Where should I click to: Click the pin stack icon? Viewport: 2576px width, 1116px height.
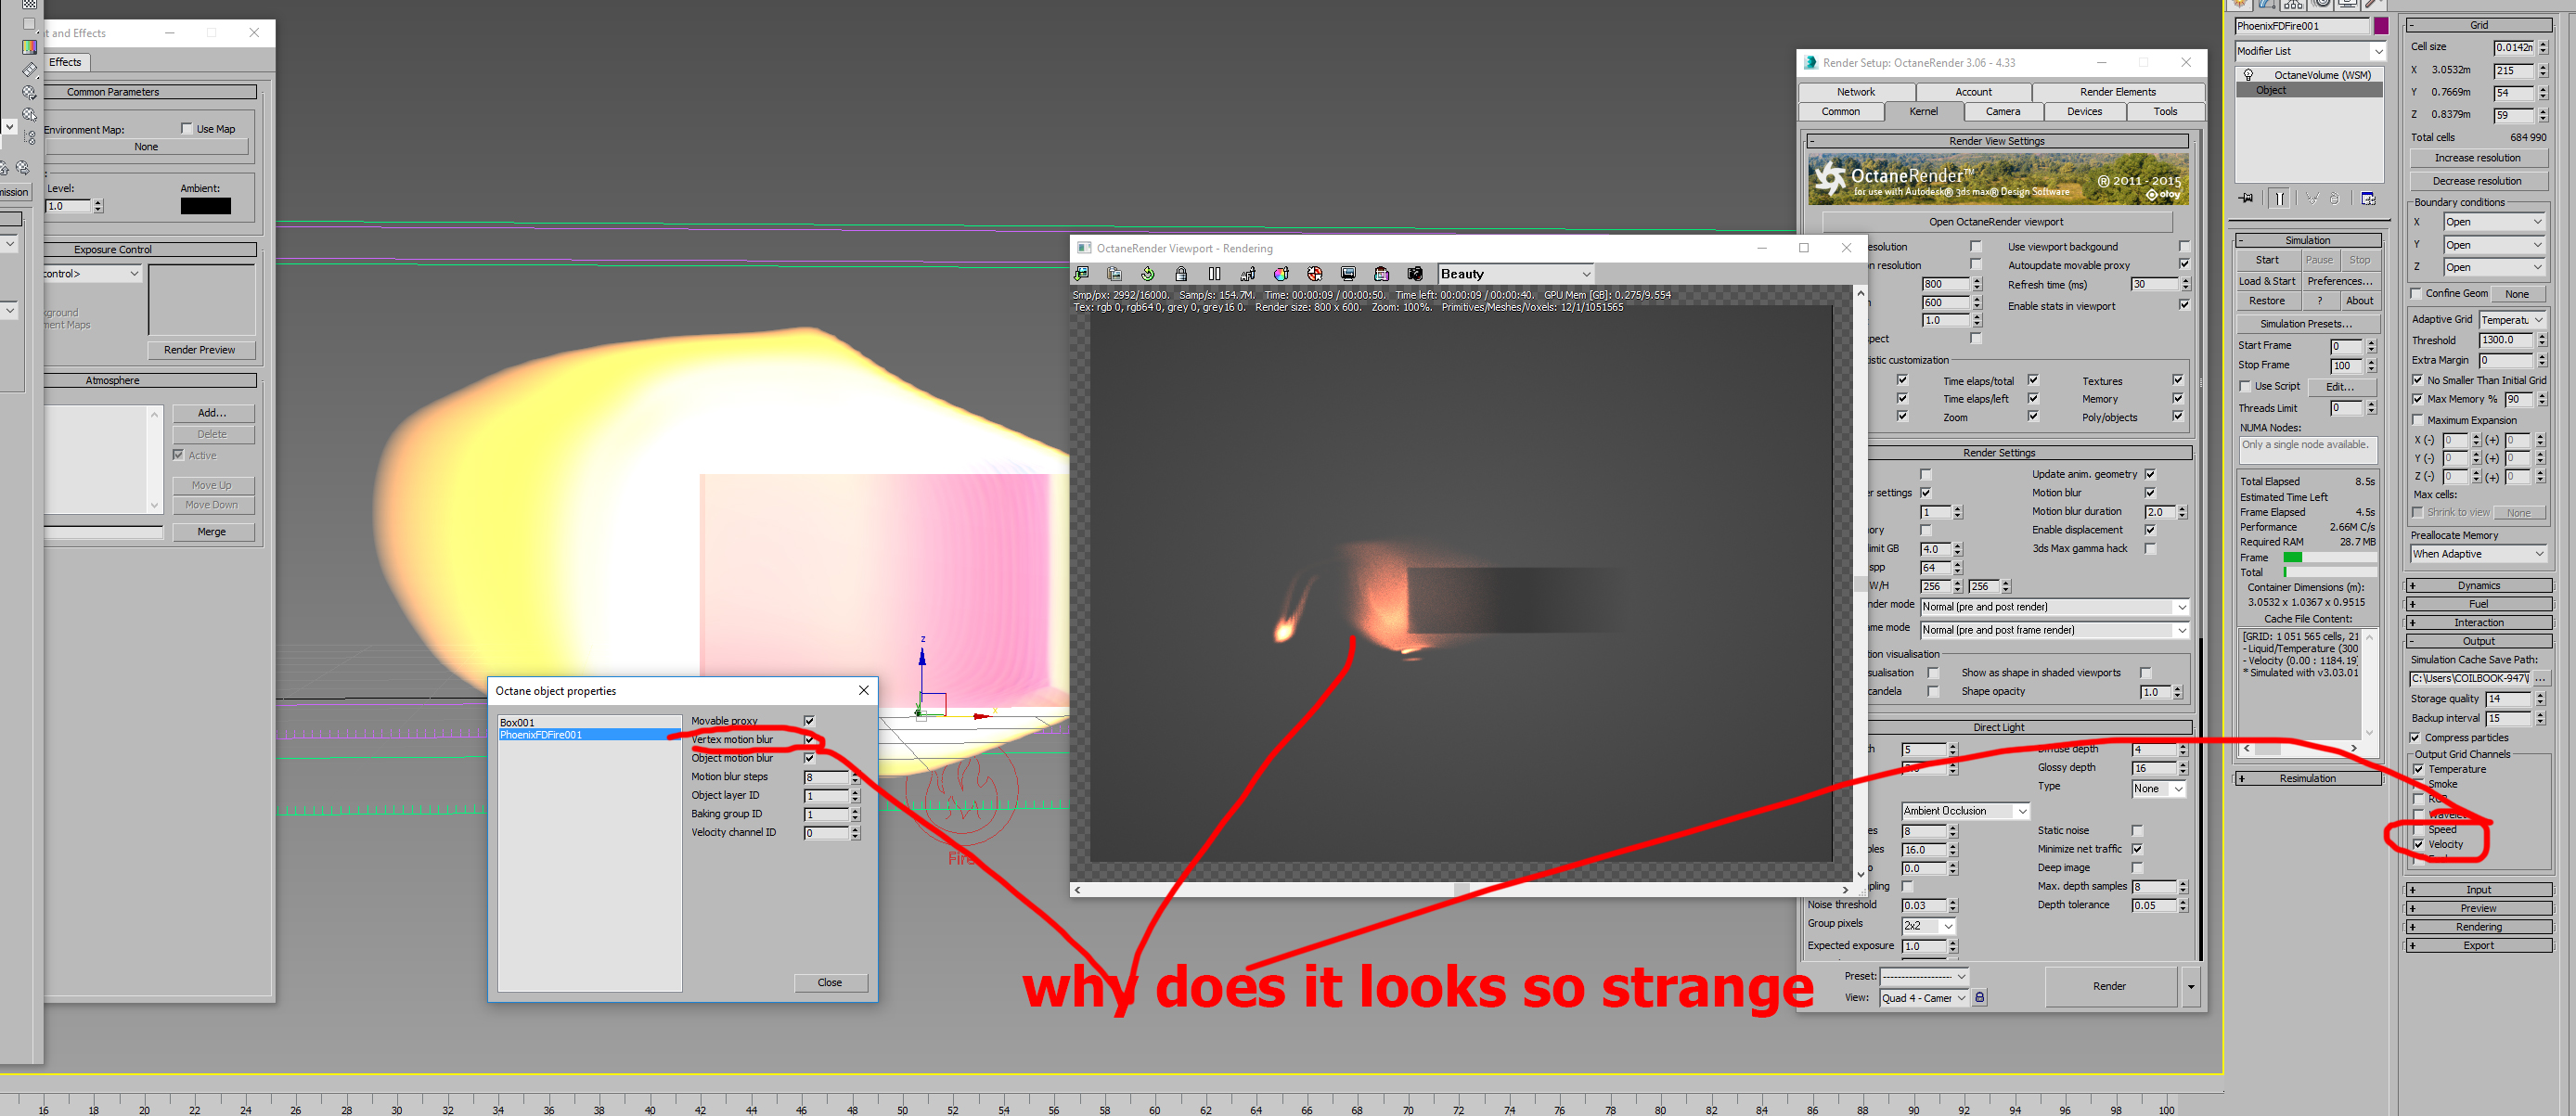point(2247,198)
